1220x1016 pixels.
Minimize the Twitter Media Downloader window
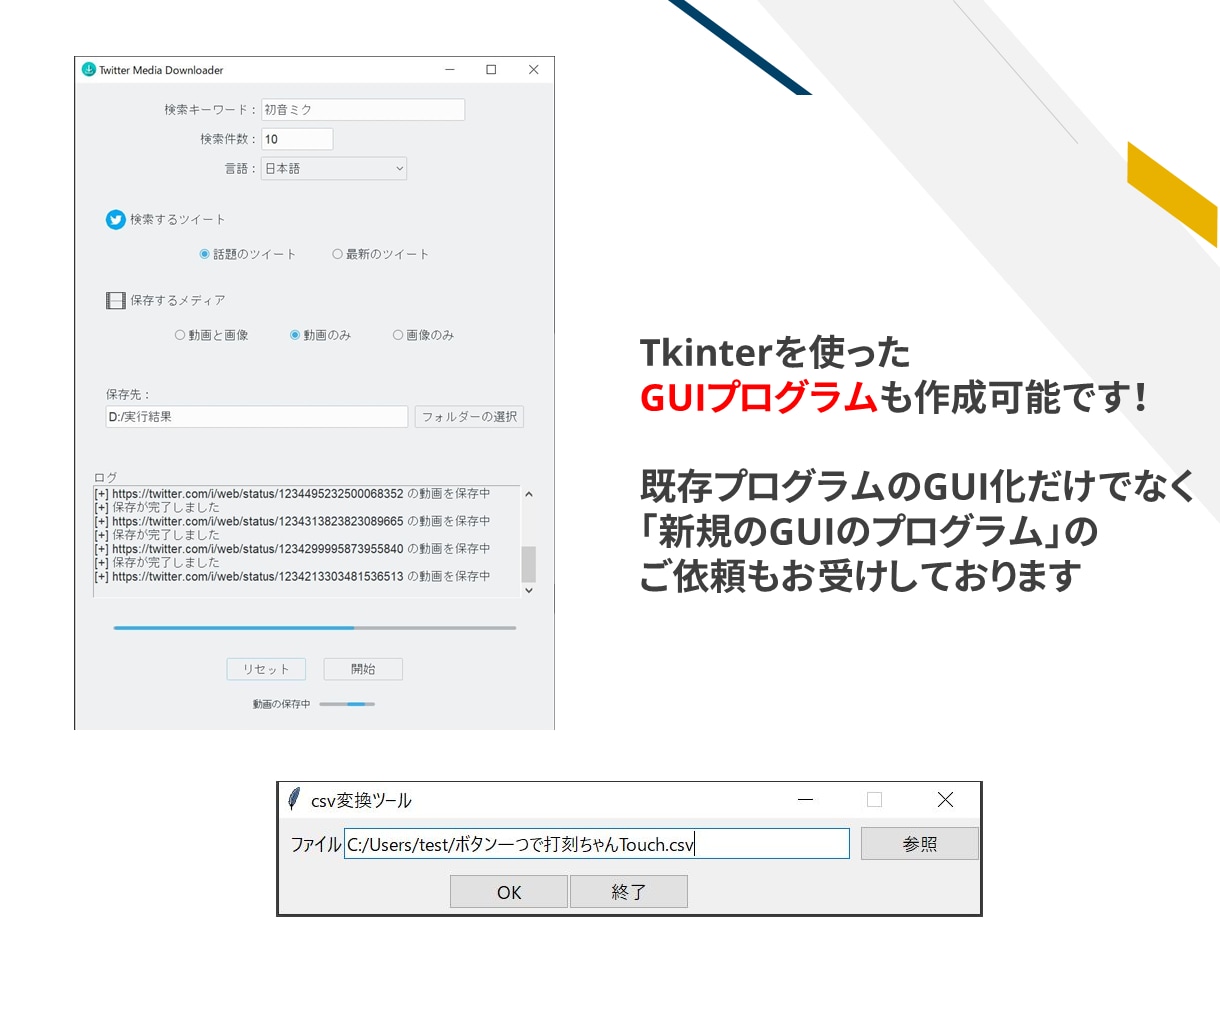pos(450,70)
